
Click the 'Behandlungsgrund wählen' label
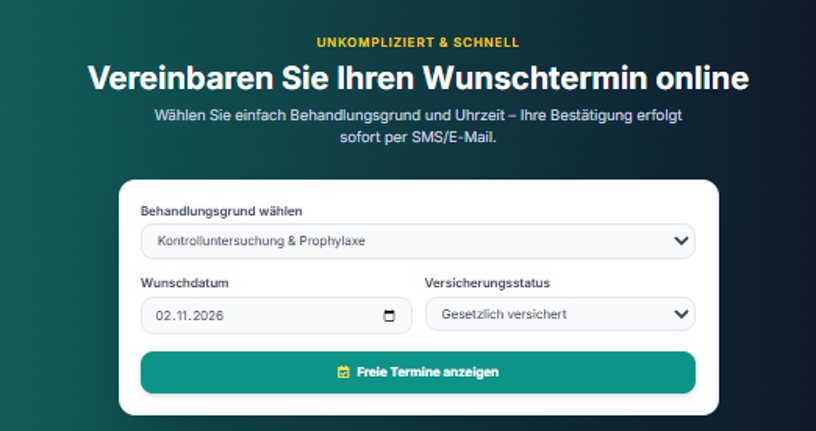tap(221, 211)
